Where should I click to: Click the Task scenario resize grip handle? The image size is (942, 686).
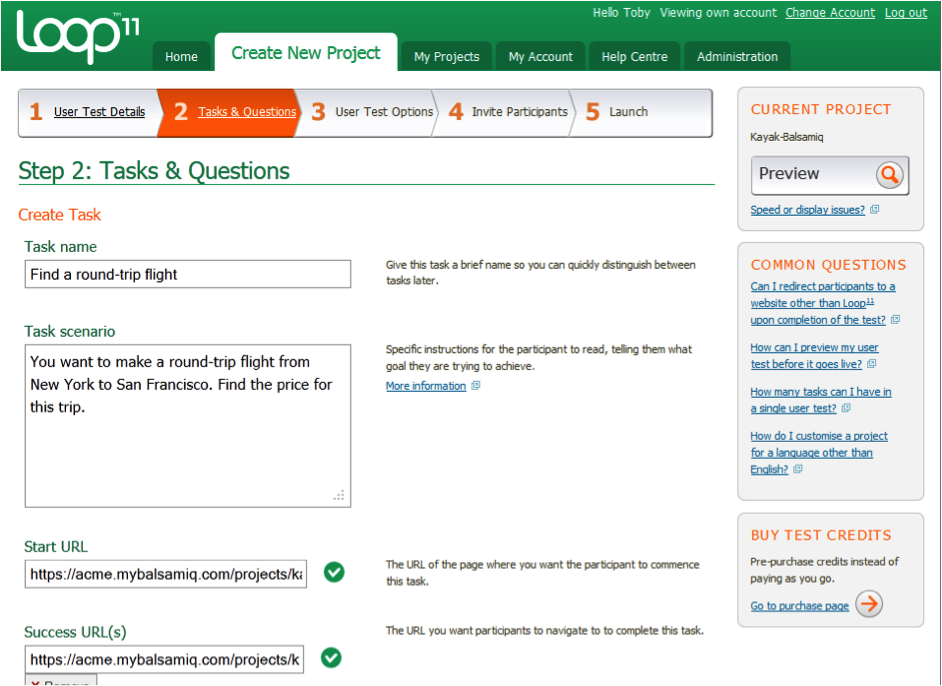(339, 496)
